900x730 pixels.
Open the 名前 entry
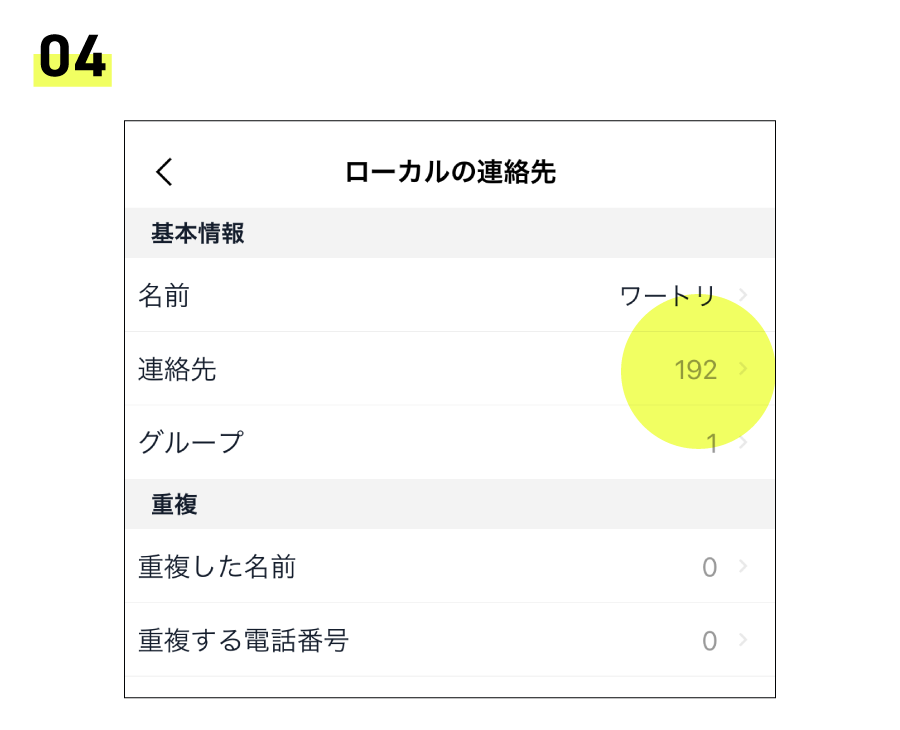(164, 295)
